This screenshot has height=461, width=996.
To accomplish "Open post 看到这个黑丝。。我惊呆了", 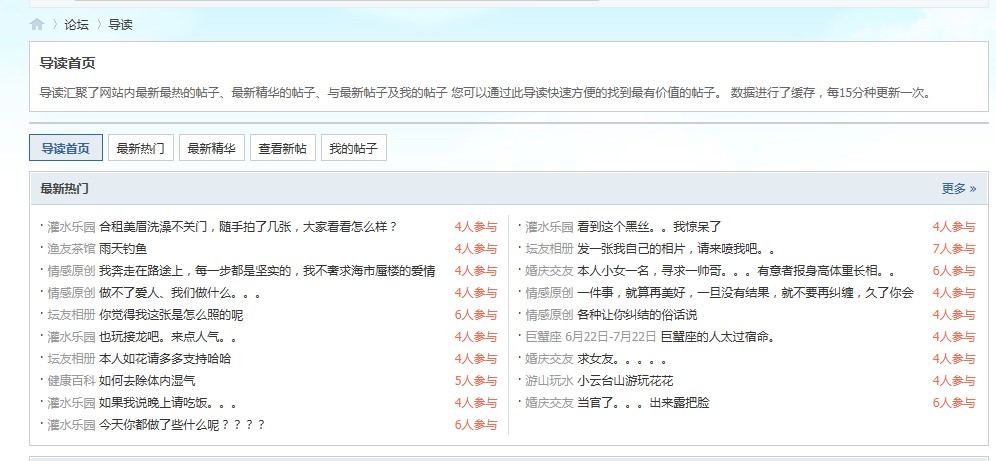I will tap(649, 227).
